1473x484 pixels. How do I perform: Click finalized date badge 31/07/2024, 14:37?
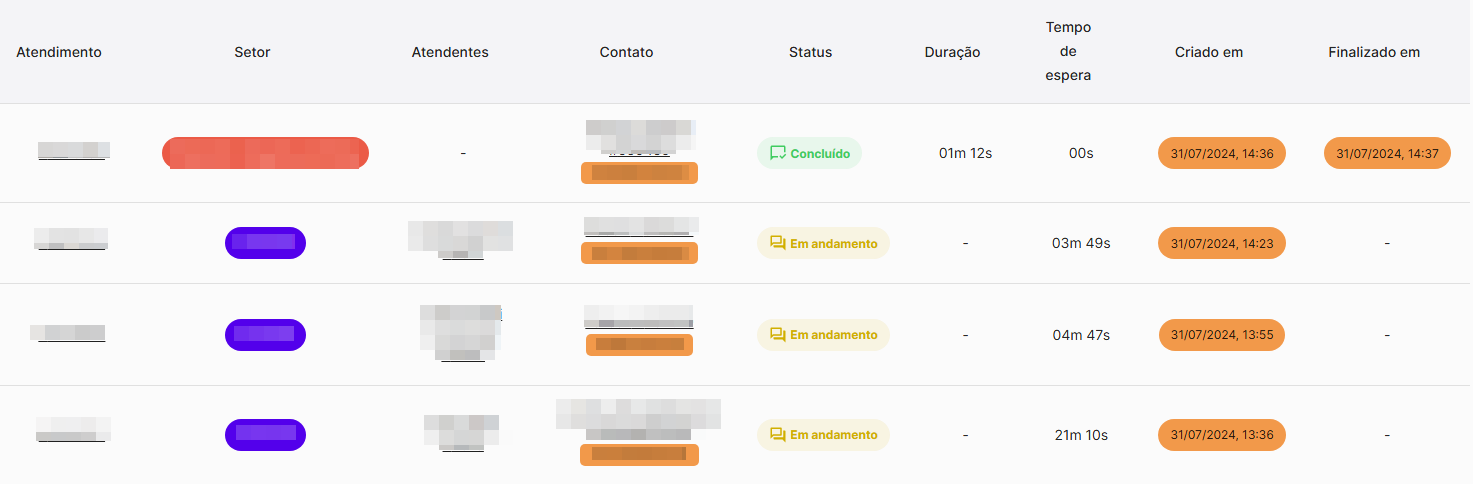click(1387, 153)
